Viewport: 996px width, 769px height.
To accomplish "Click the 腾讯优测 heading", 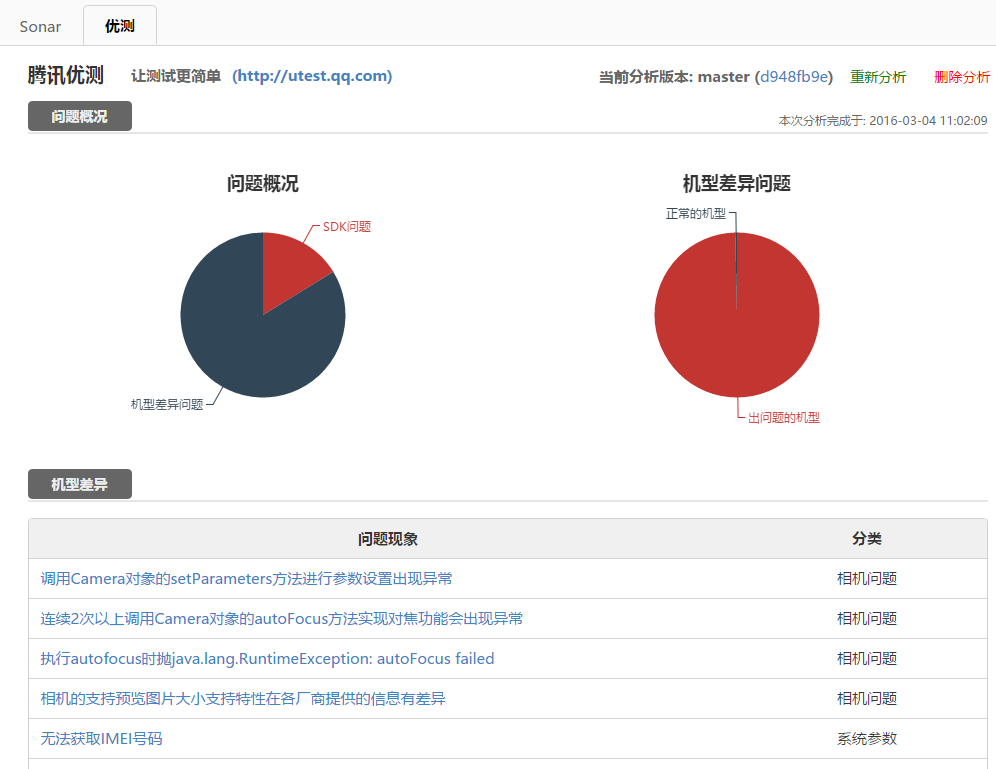I will pos(65,76).
